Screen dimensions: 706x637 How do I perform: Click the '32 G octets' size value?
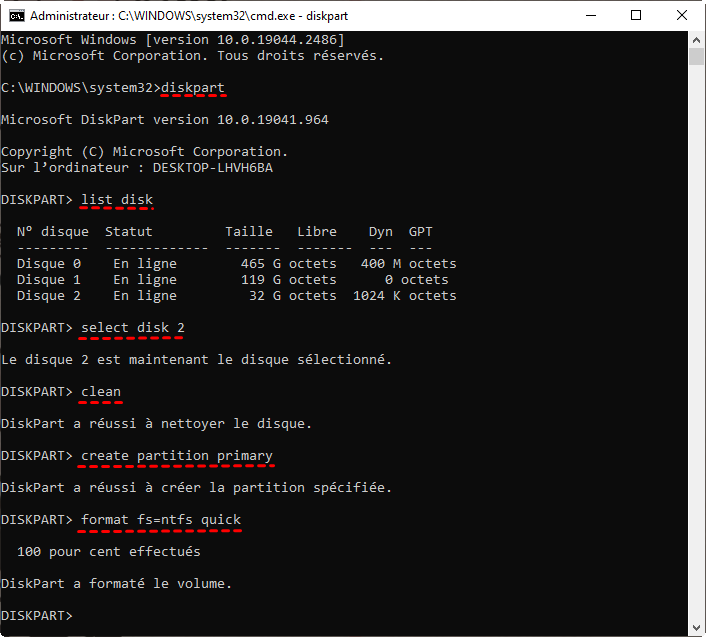click(x=293, y=295)
